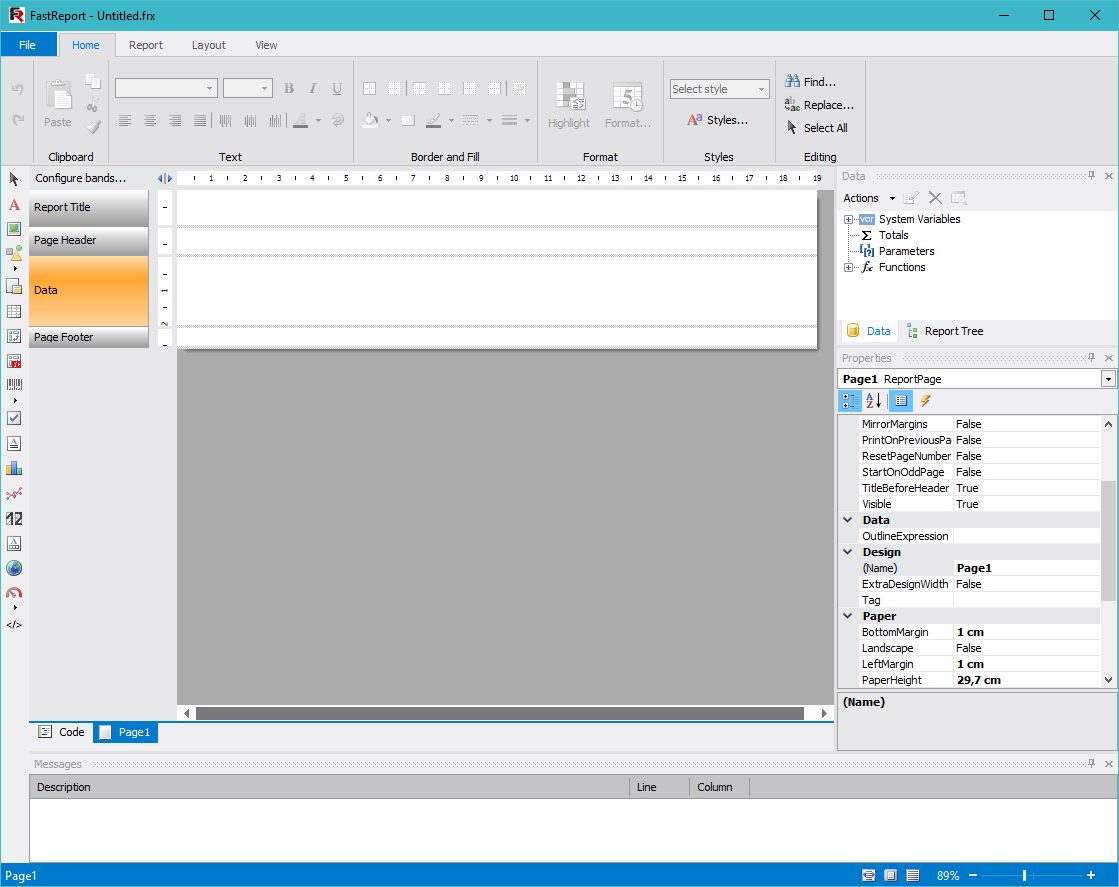Select the pointer tool in the left toolbar
This screenshot has width=1119, height=887.
[14, 178]
